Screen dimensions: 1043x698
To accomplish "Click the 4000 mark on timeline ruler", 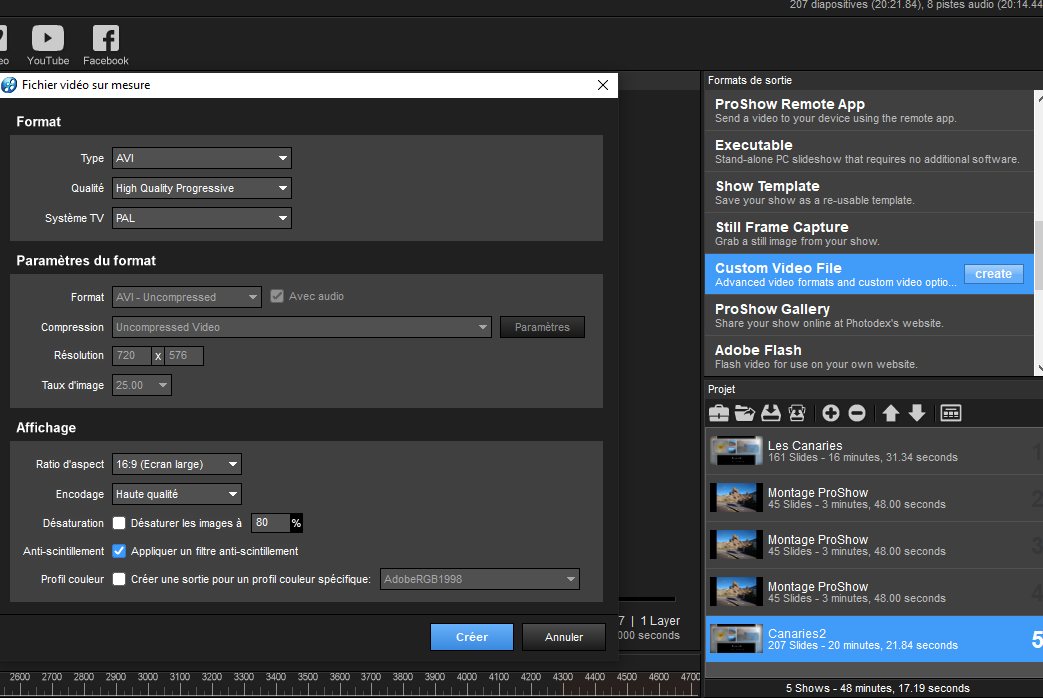I will pyautogui.click(x=466, y=677).
